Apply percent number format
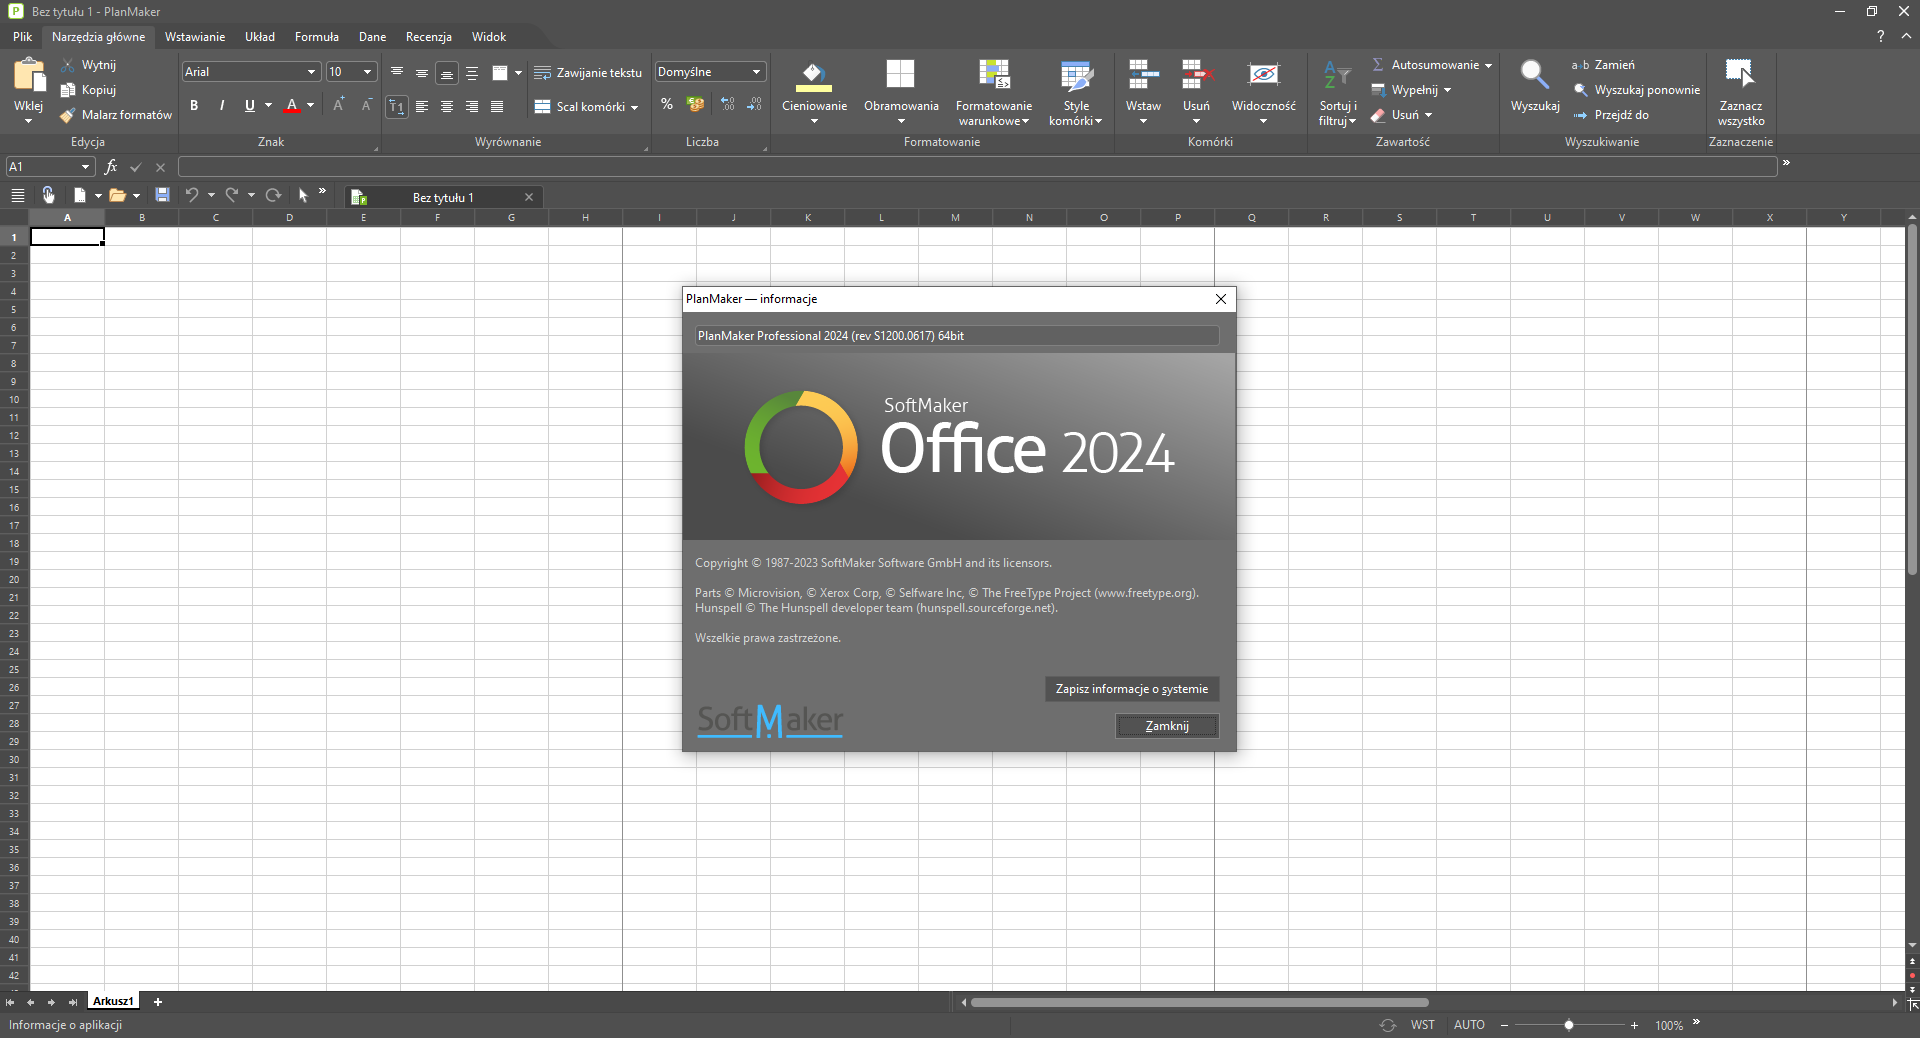The image size is (1920, 1038). pos(667,104)
